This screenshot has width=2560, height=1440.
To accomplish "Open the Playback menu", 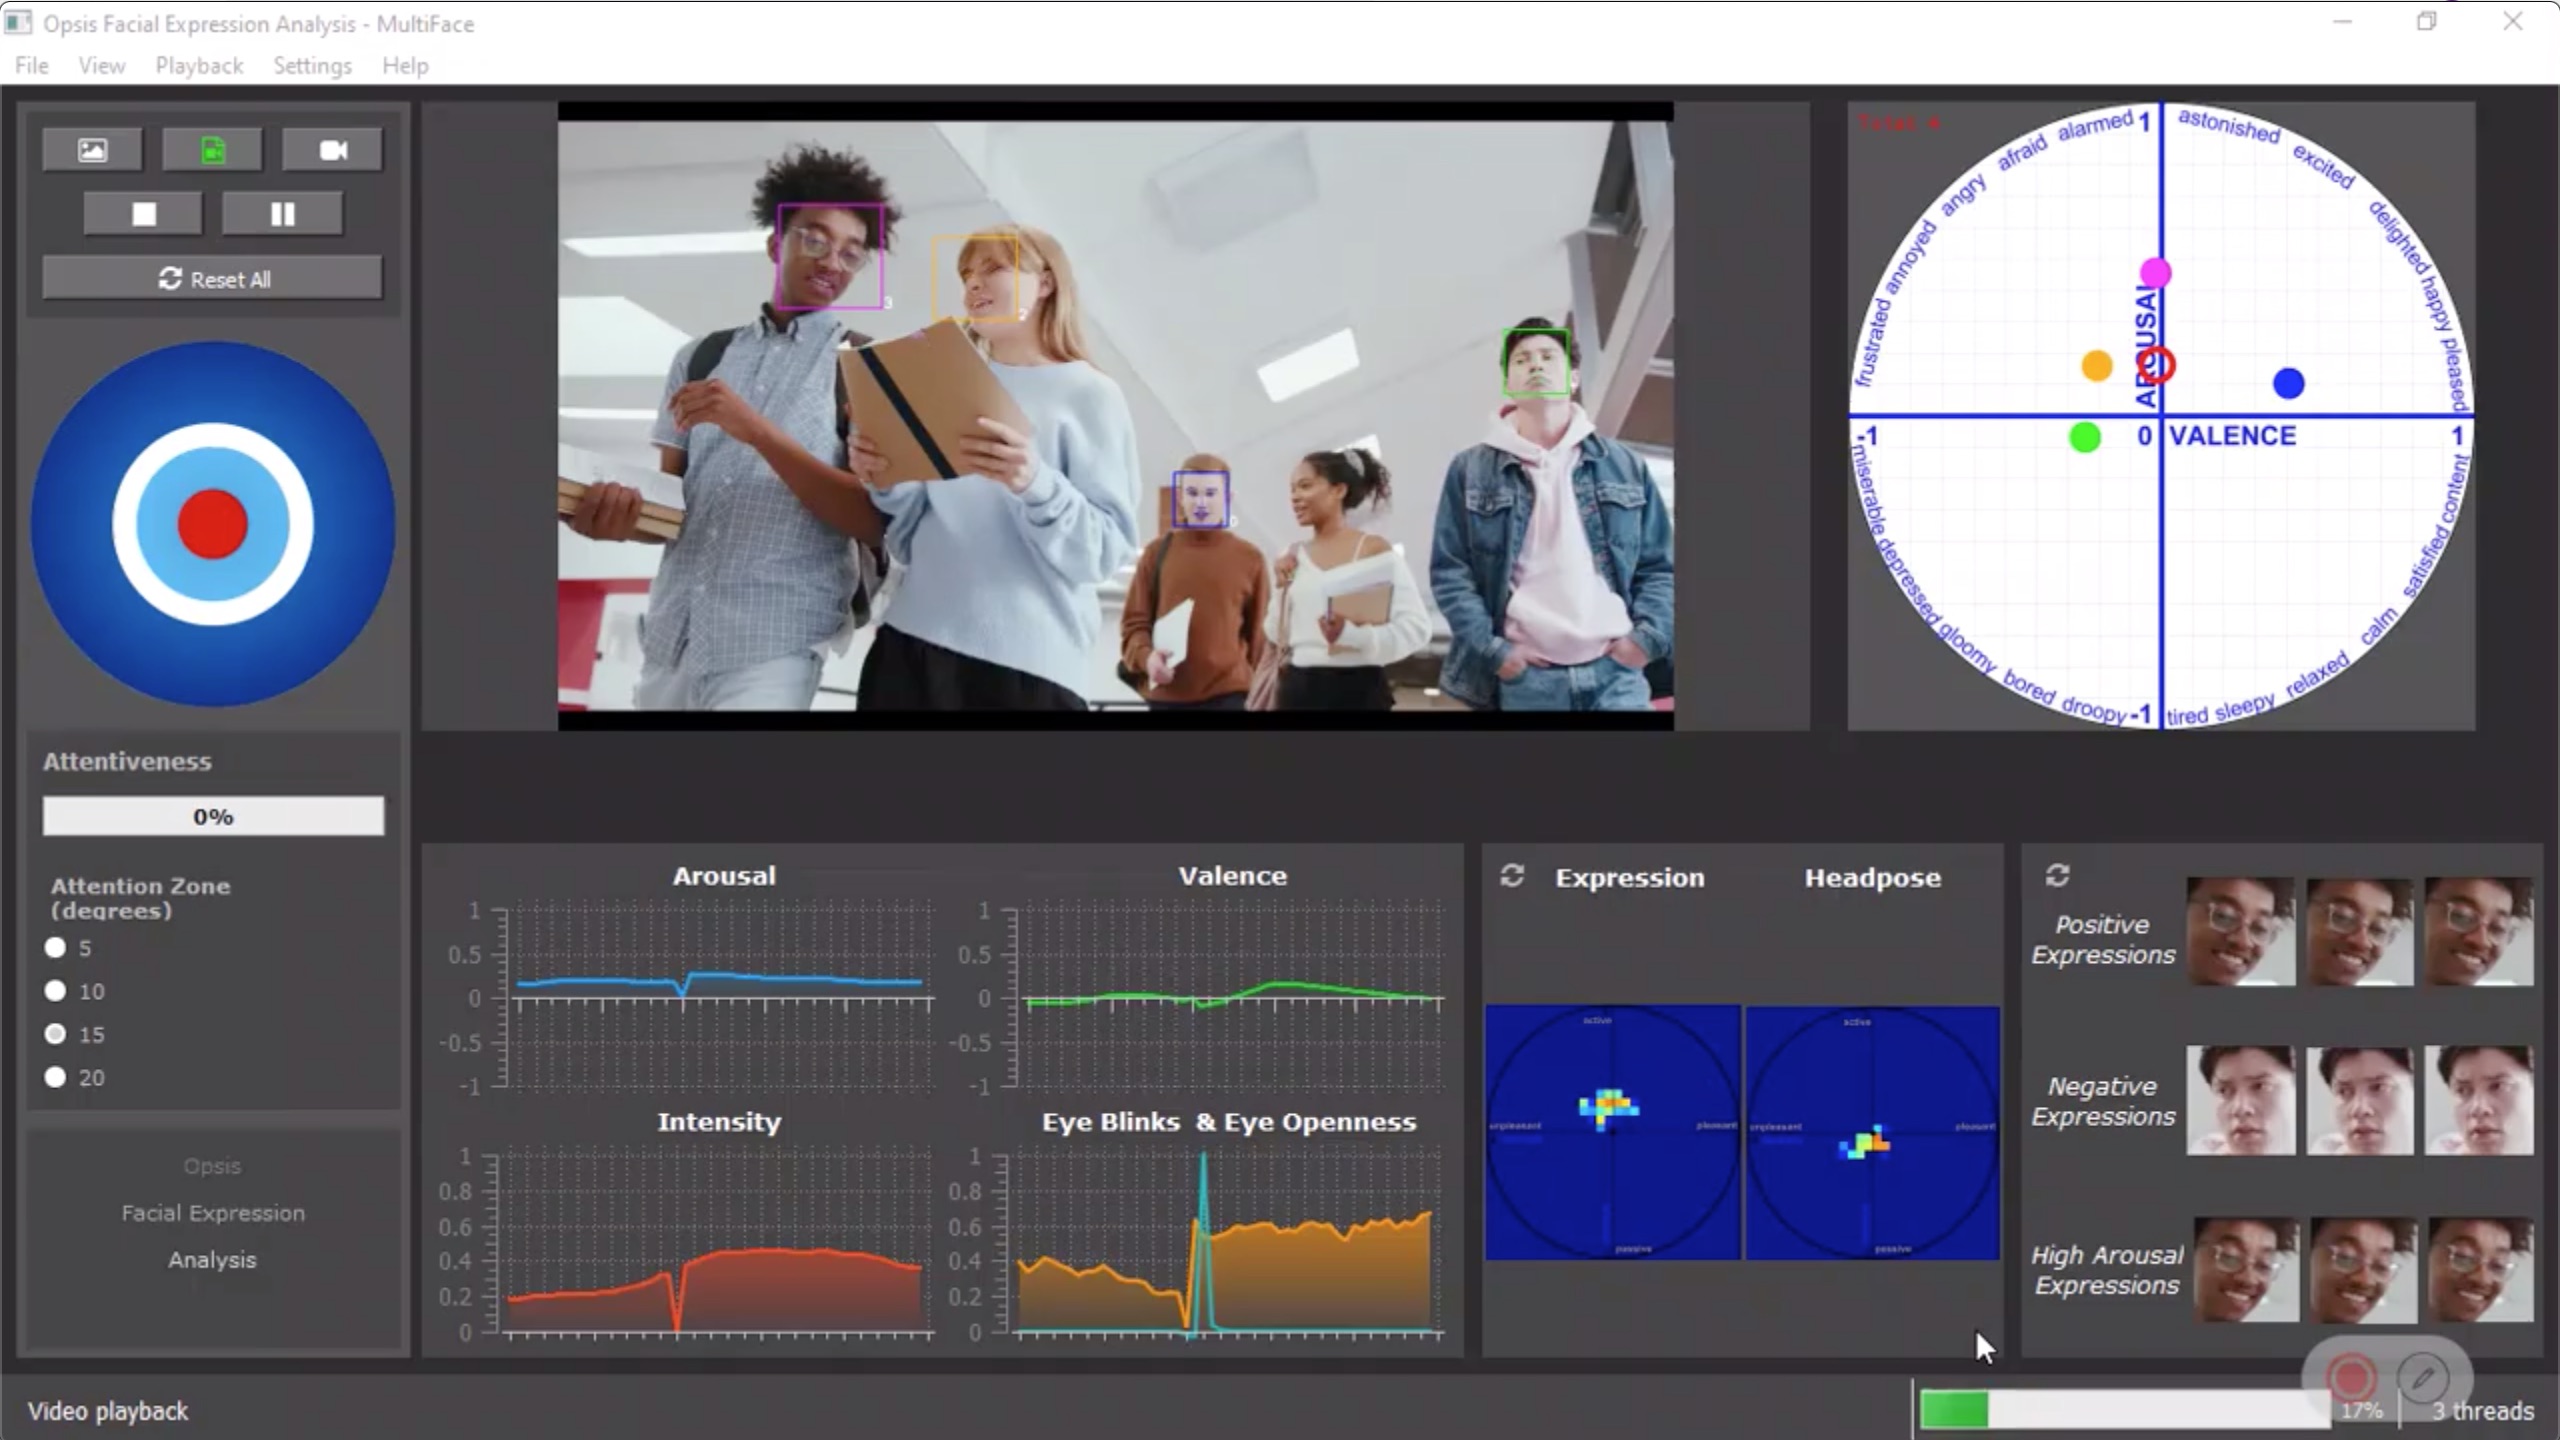I will coord(198,65).
